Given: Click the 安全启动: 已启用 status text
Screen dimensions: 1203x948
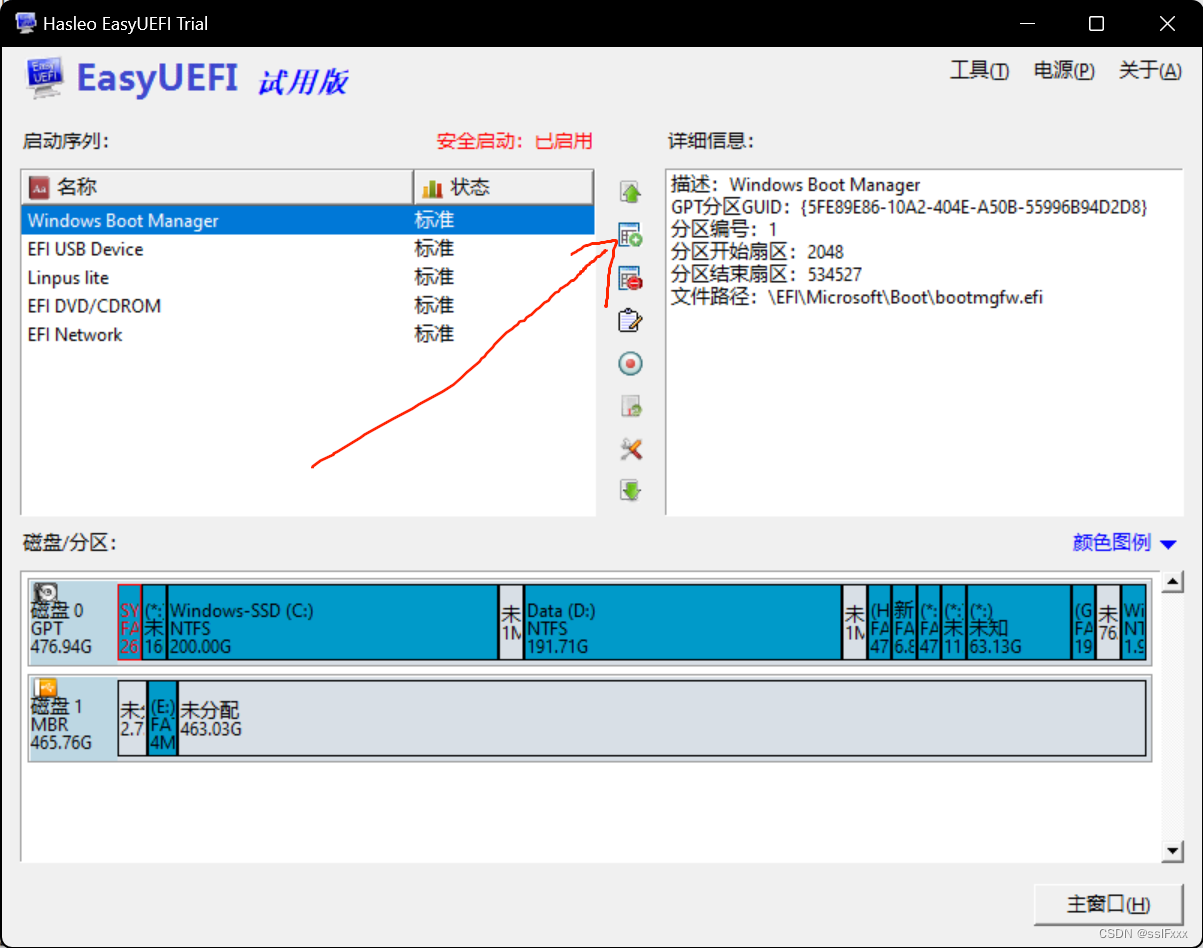Looking at the screenshot, I should tap(515, 141).
